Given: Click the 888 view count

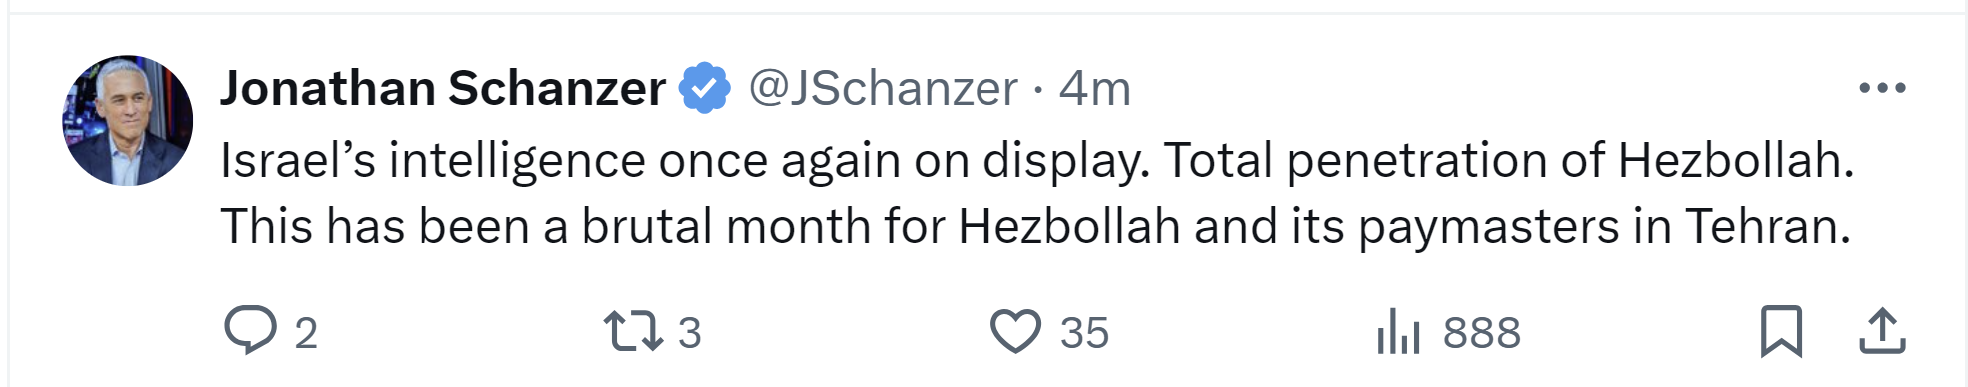Looking at the screenshot, I should click(1482, 333).
